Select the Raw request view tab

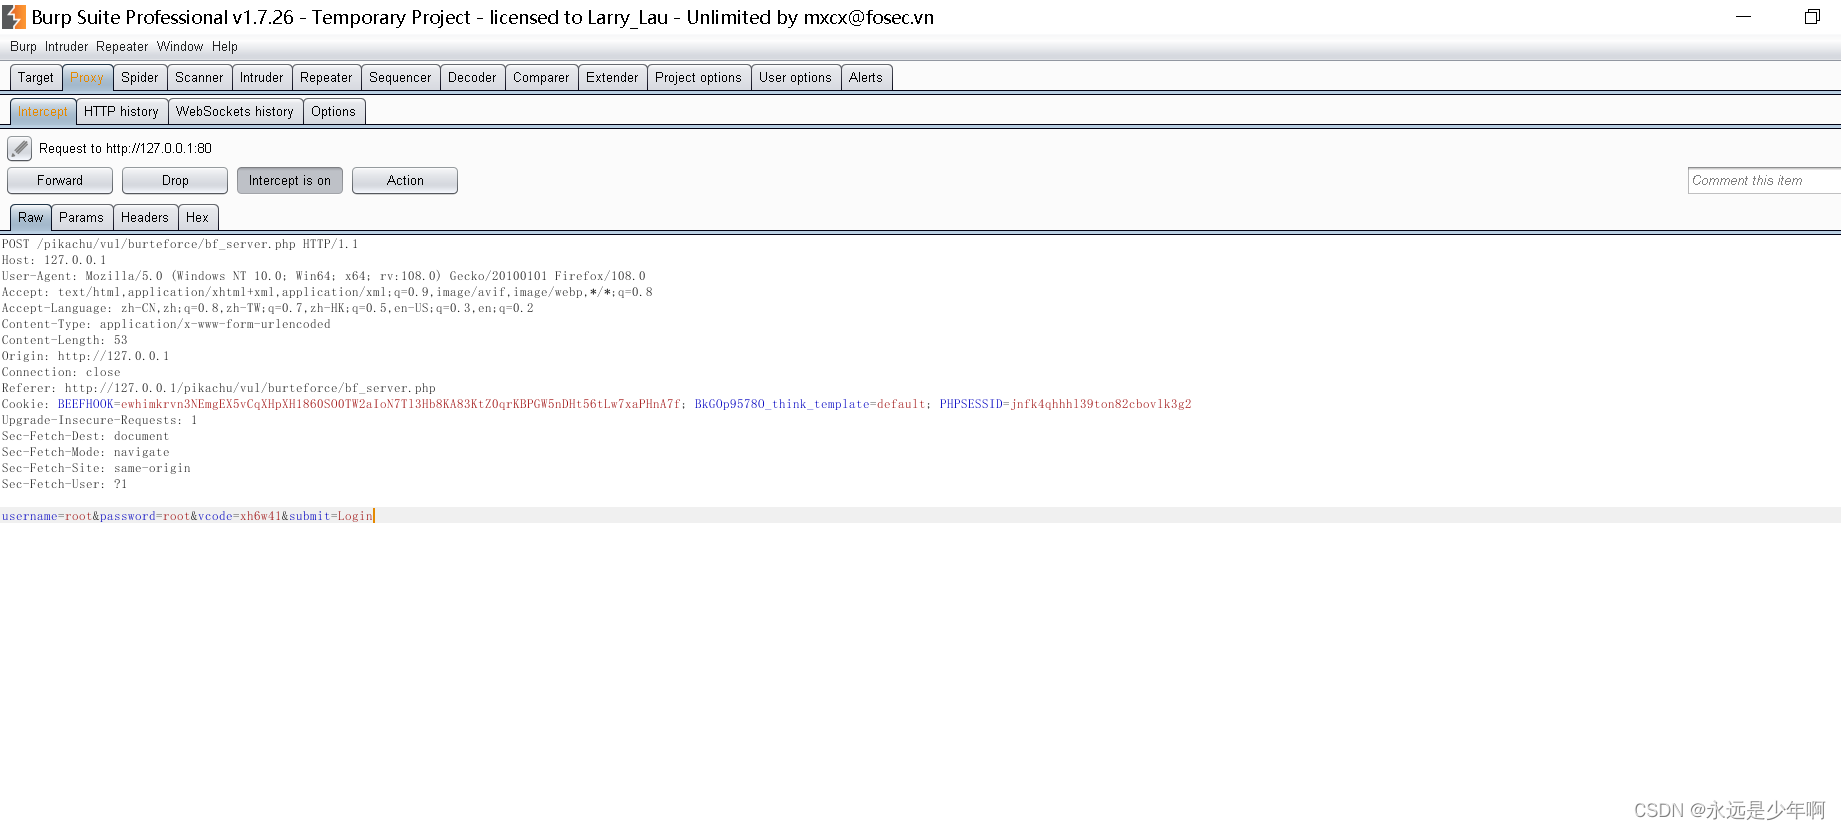pos(31,218)
